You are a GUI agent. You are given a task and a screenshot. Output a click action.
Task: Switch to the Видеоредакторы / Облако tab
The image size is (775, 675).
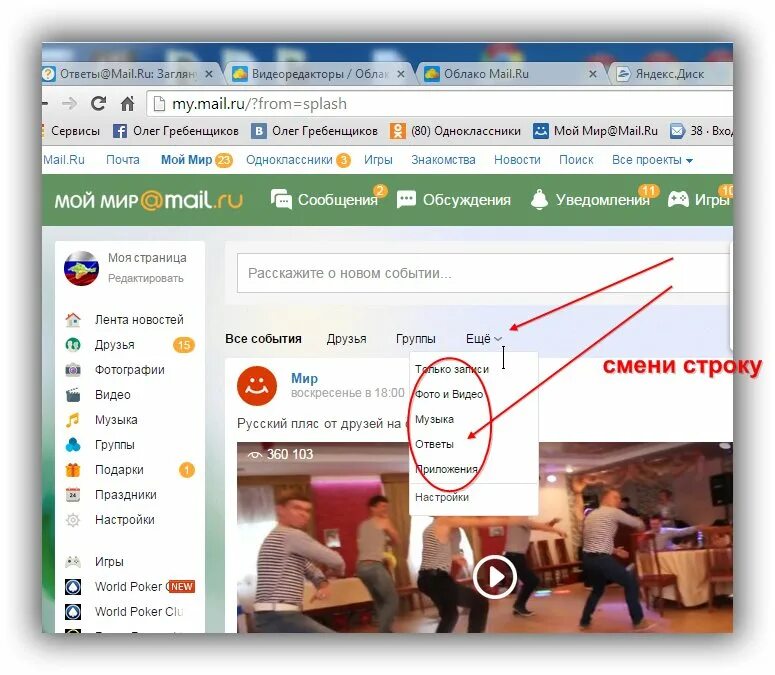(x=319, y=74)
